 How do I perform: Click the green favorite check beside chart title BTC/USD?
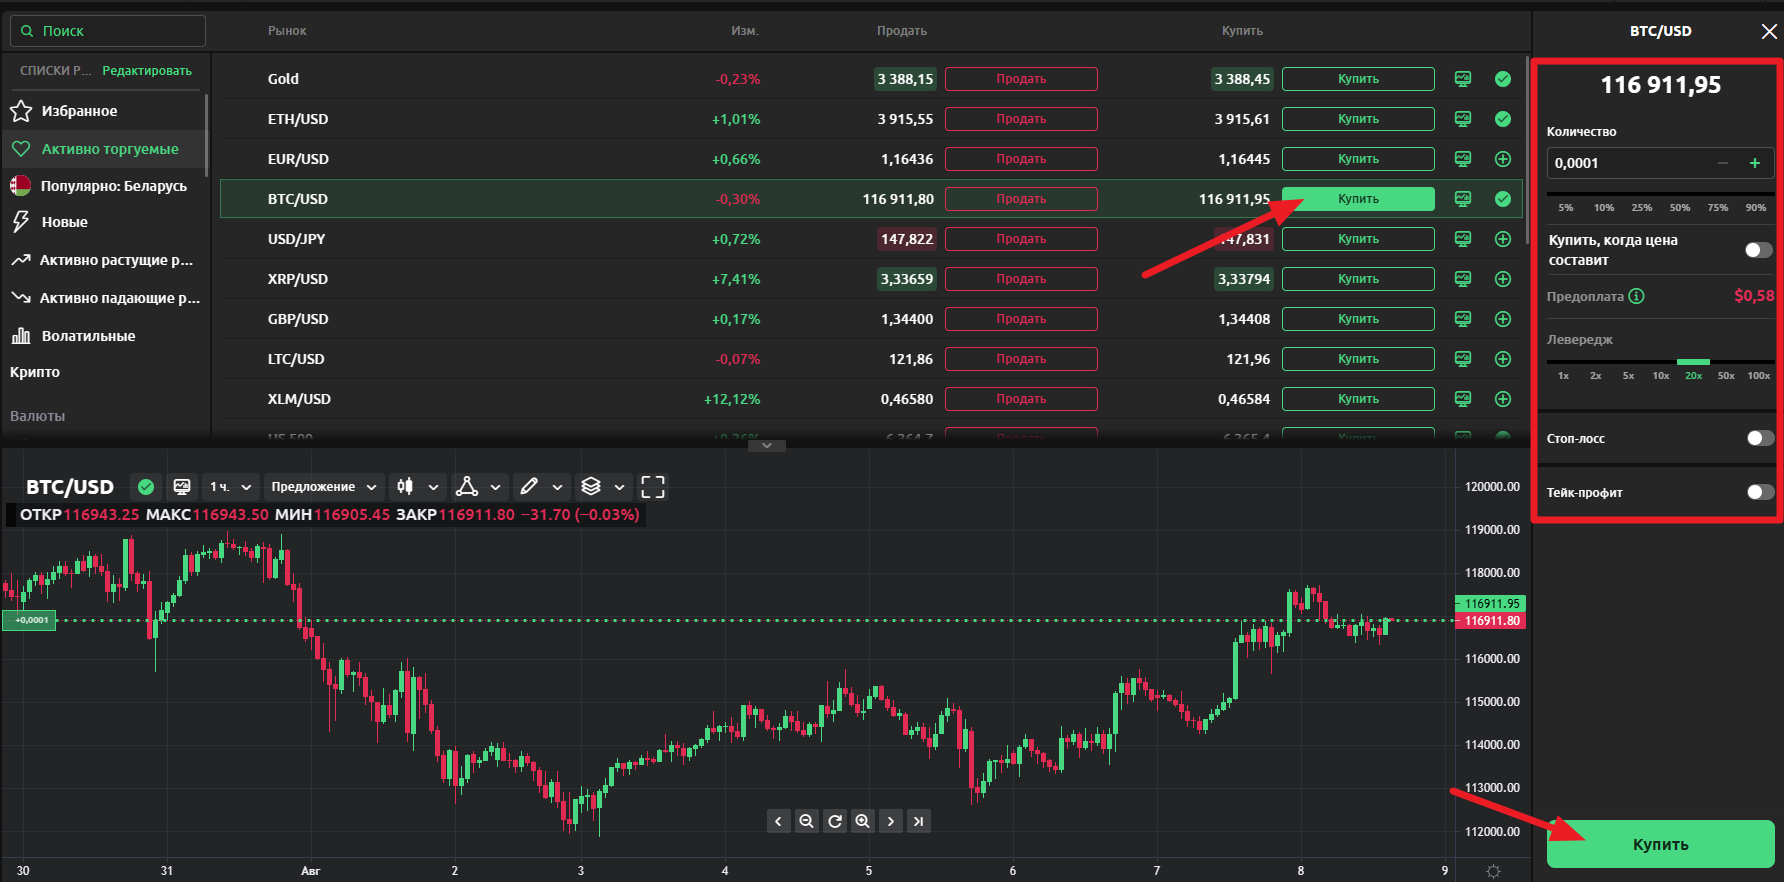pyautogui.click(x=146, y=487)
